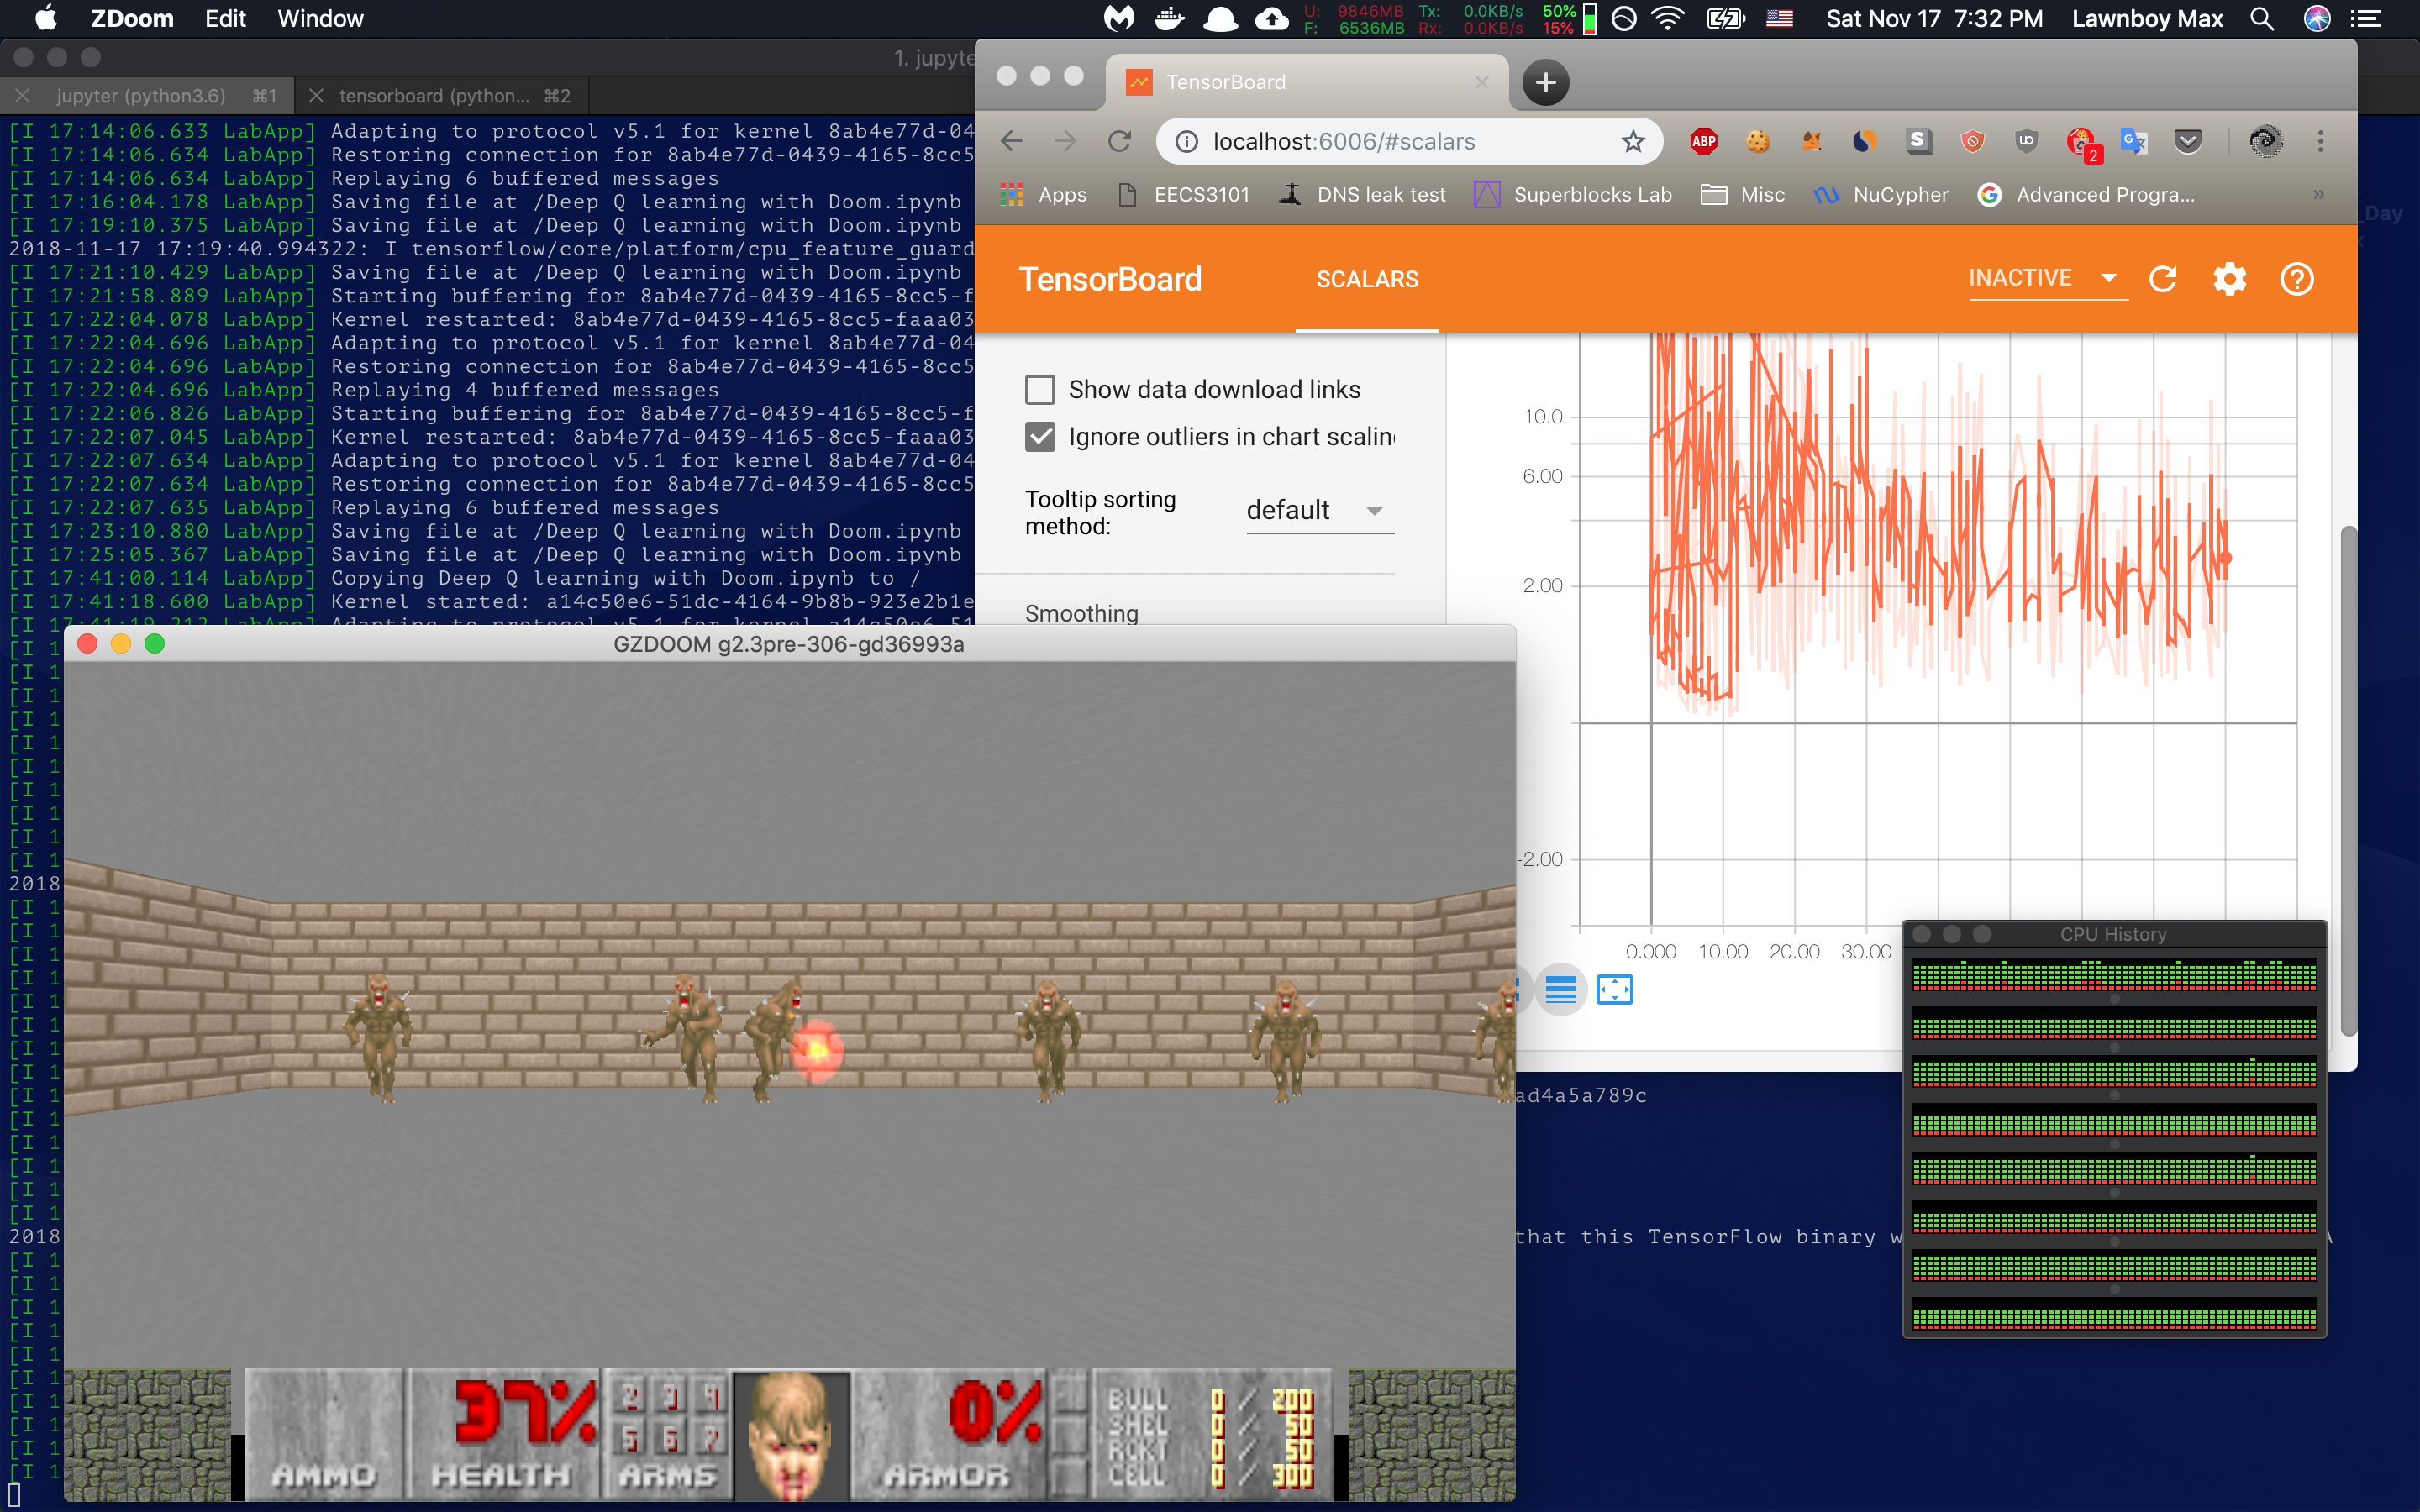Fit chart domain to data
Viewport: 2420px width, 1512px height.
click(1614, 990)
